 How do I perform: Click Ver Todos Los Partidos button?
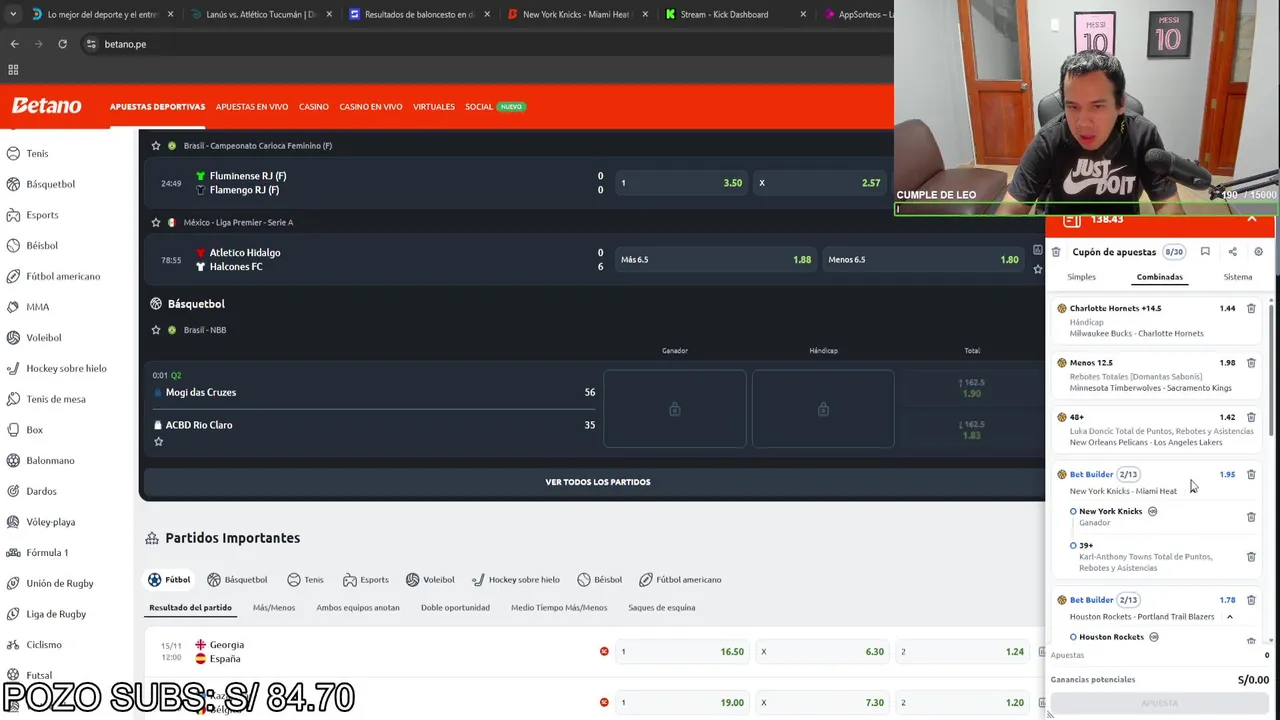598,482
